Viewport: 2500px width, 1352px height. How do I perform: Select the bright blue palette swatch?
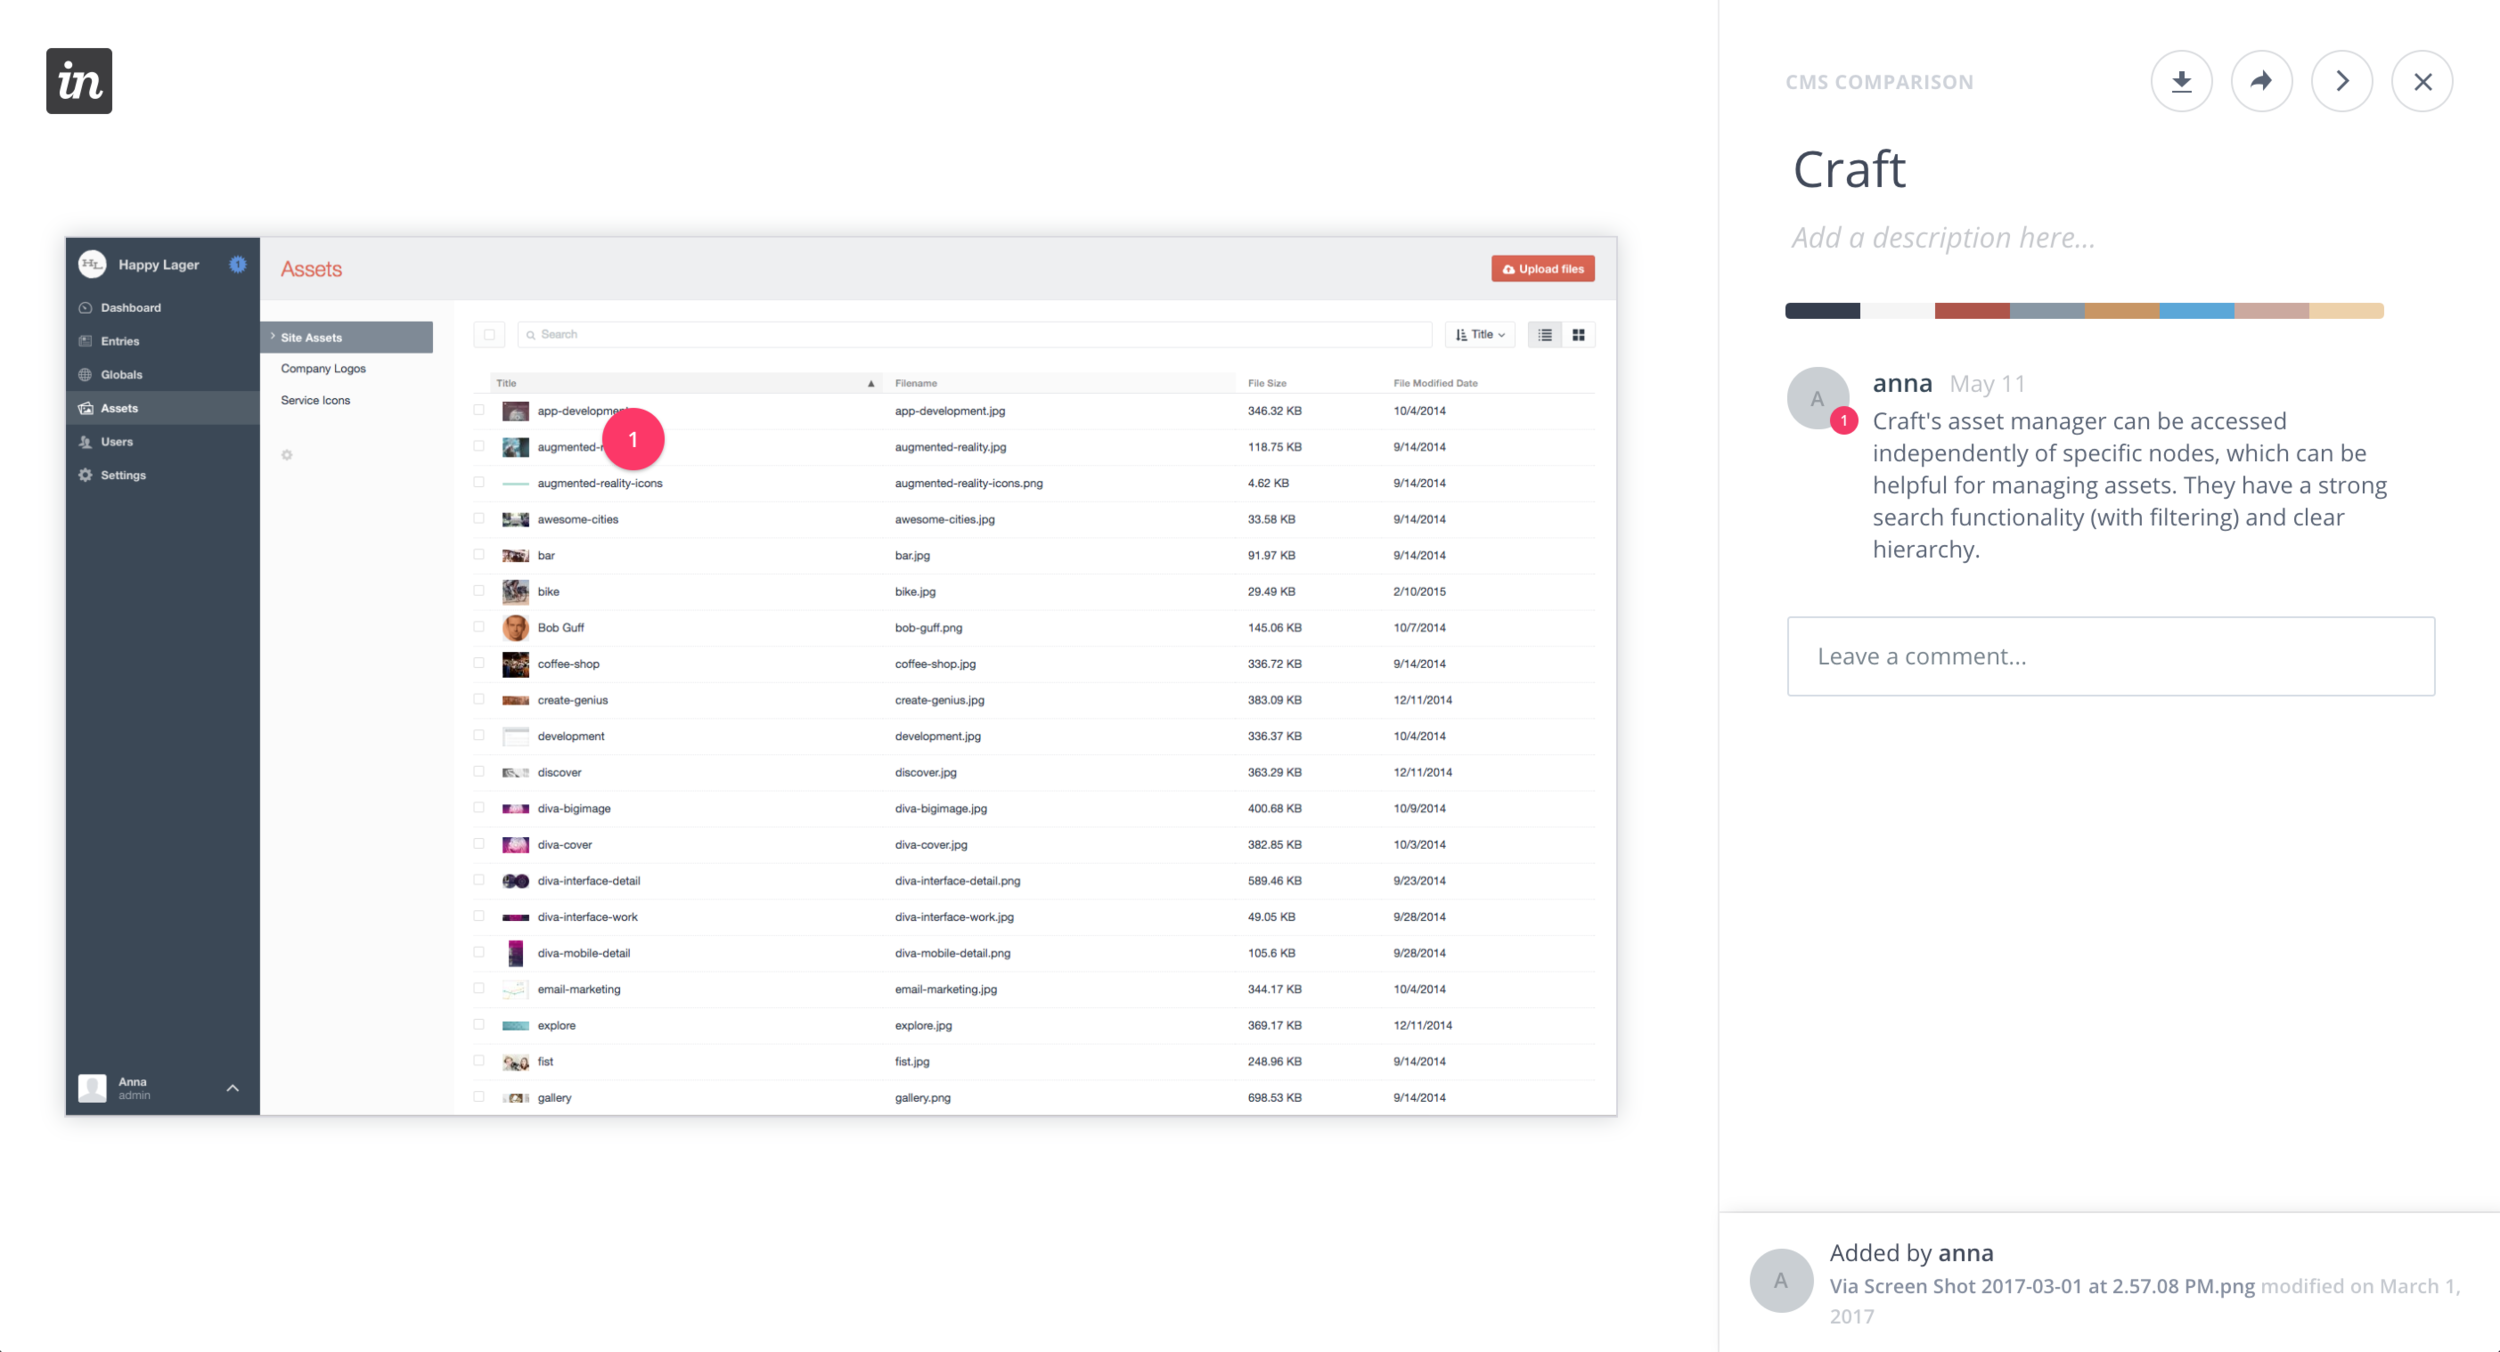[x=2196, y=311]
